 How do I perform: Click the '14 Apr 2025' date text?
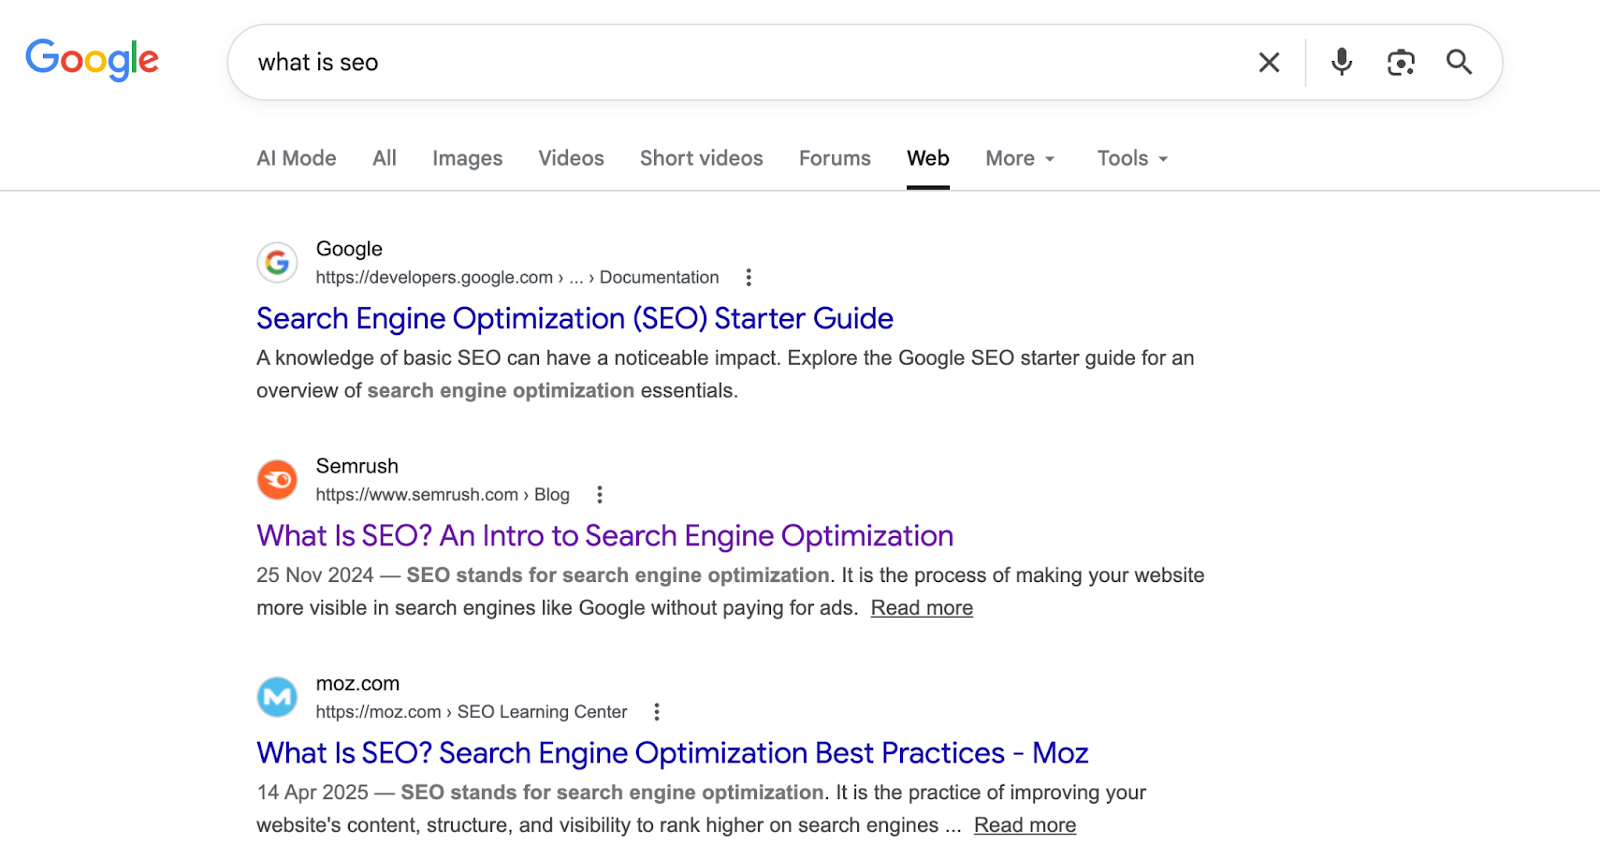[312, 792]
